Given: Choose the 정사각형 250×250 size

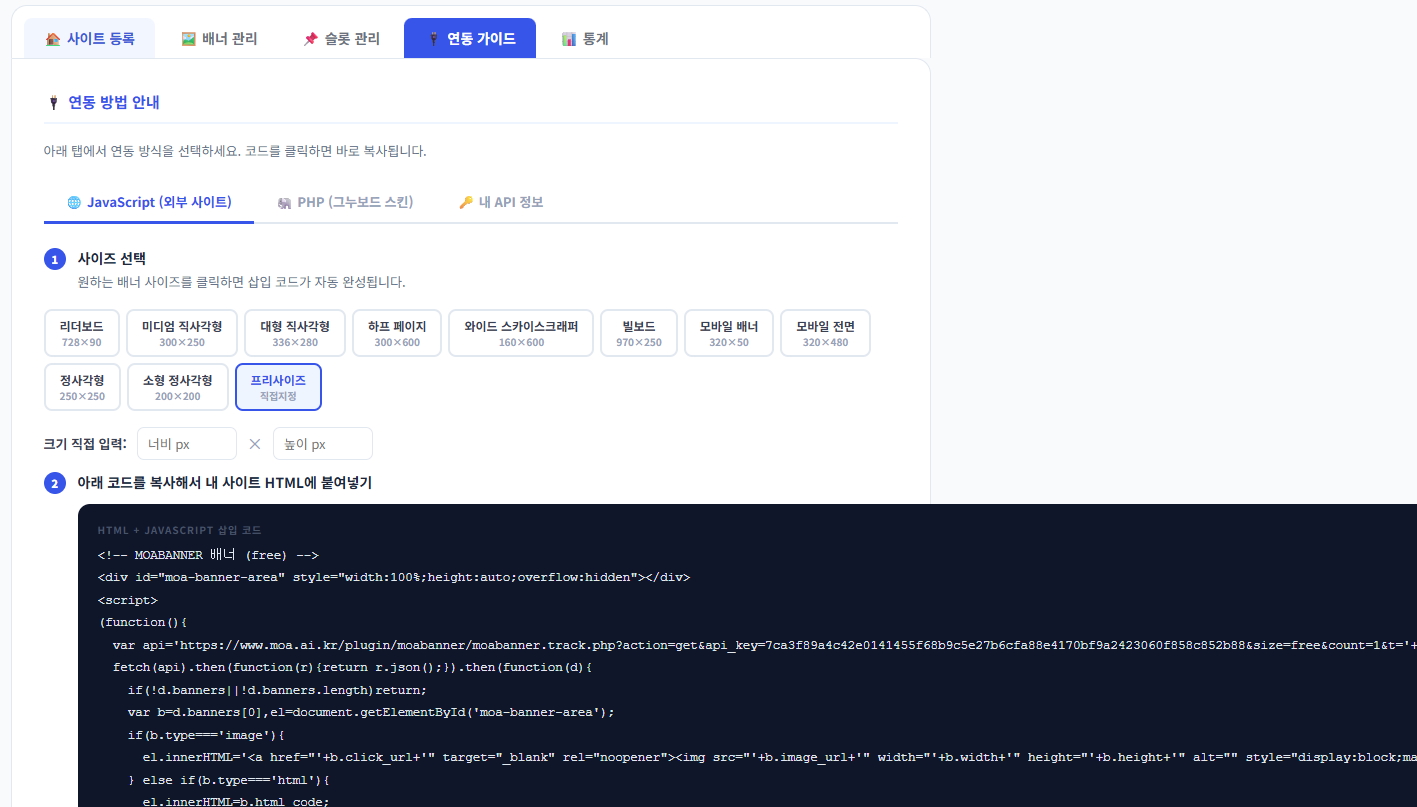Looking at the screenshot, I should pos(82,387).
